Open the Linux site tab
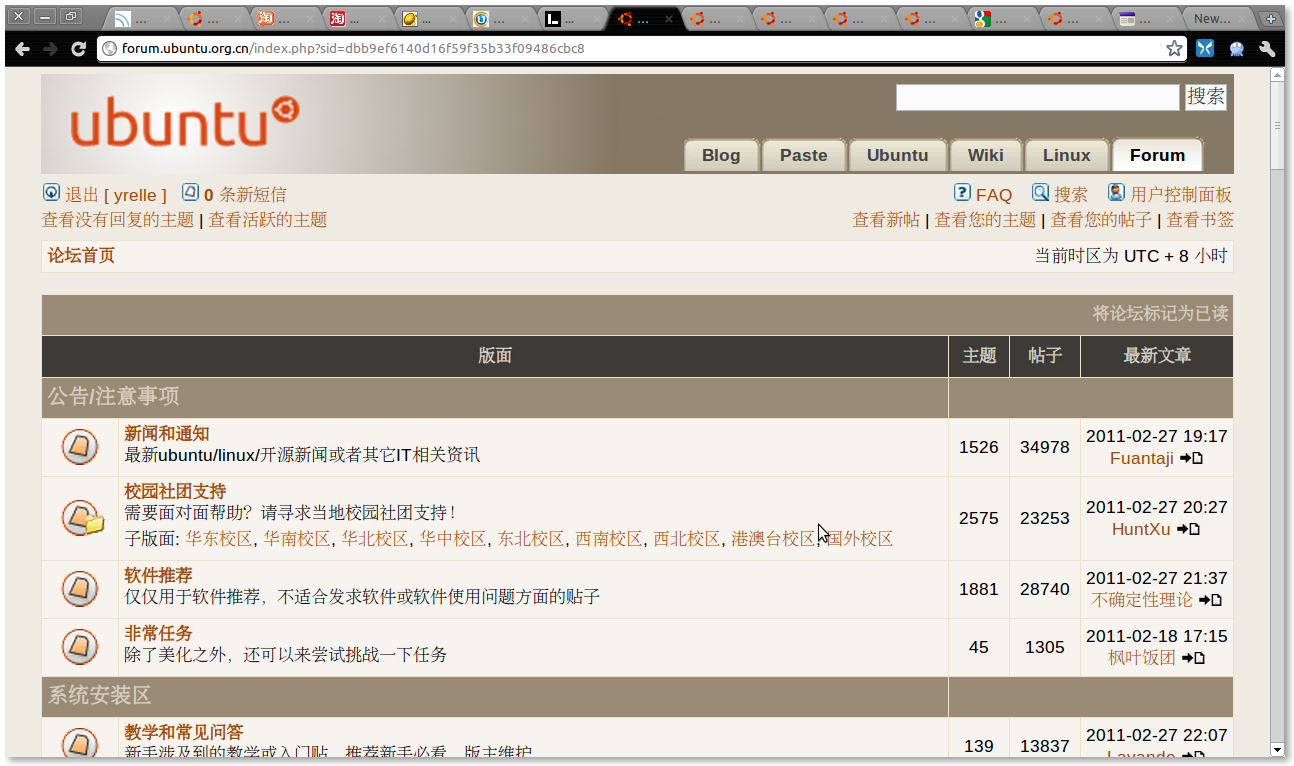 click(x=1066, y=155)
